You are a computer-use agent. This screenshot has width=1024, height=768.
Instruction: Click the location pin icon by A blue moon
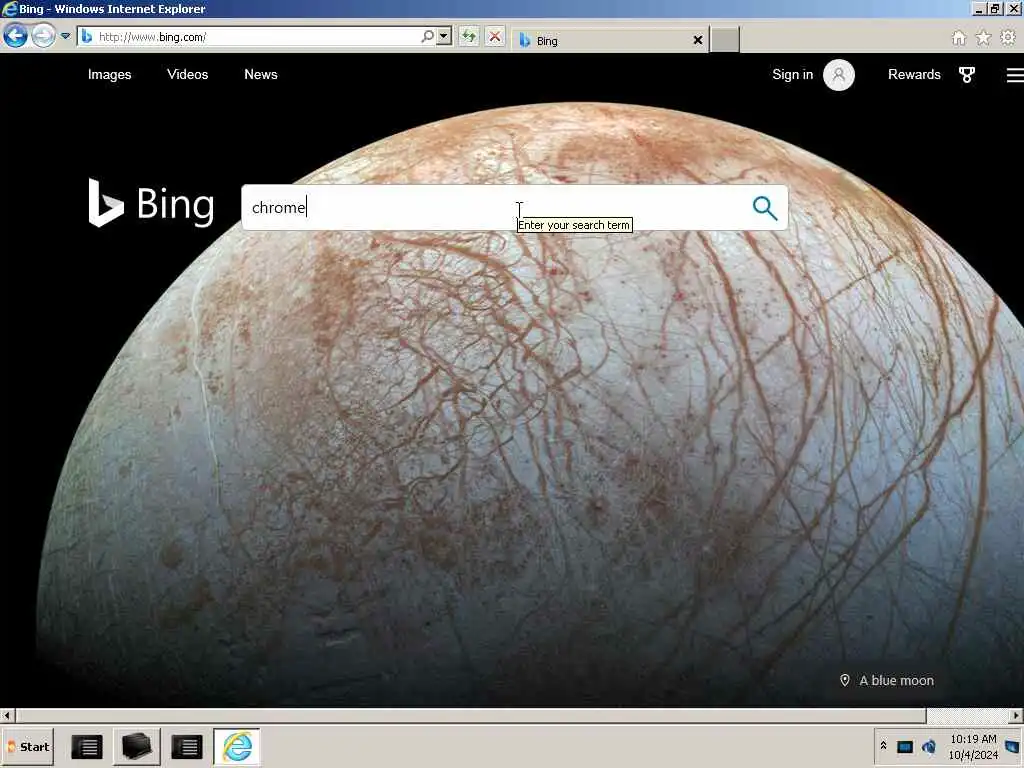tap(844, 680)
